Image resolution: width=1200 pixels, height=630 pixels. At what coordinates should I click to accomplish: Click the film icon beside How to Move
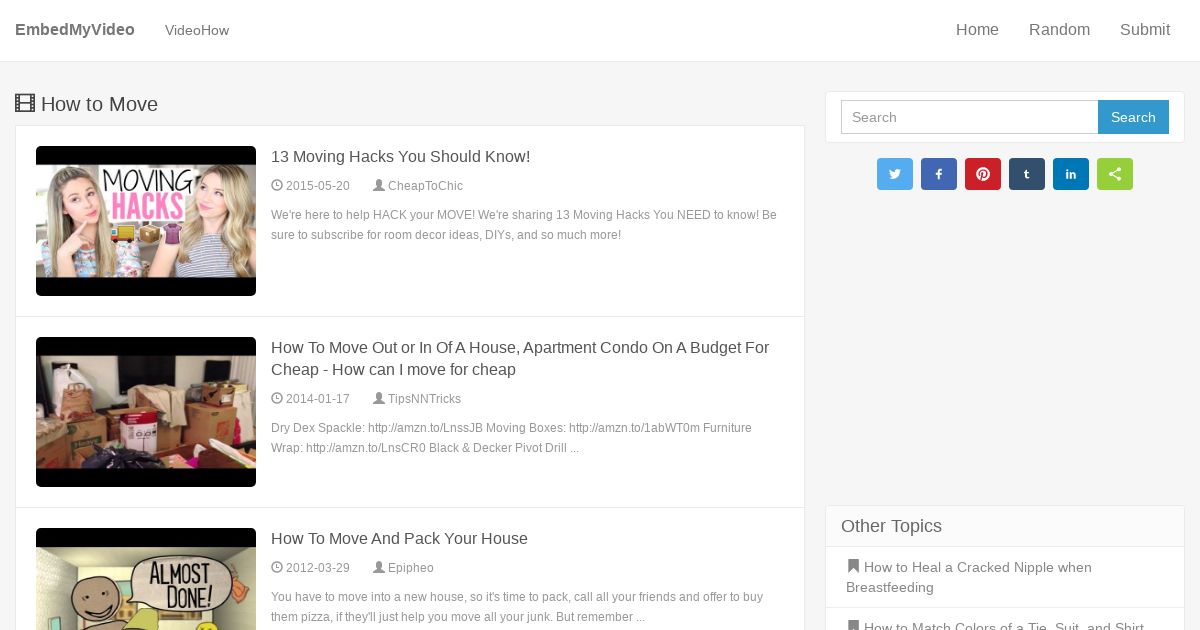(x=25, y=103)
